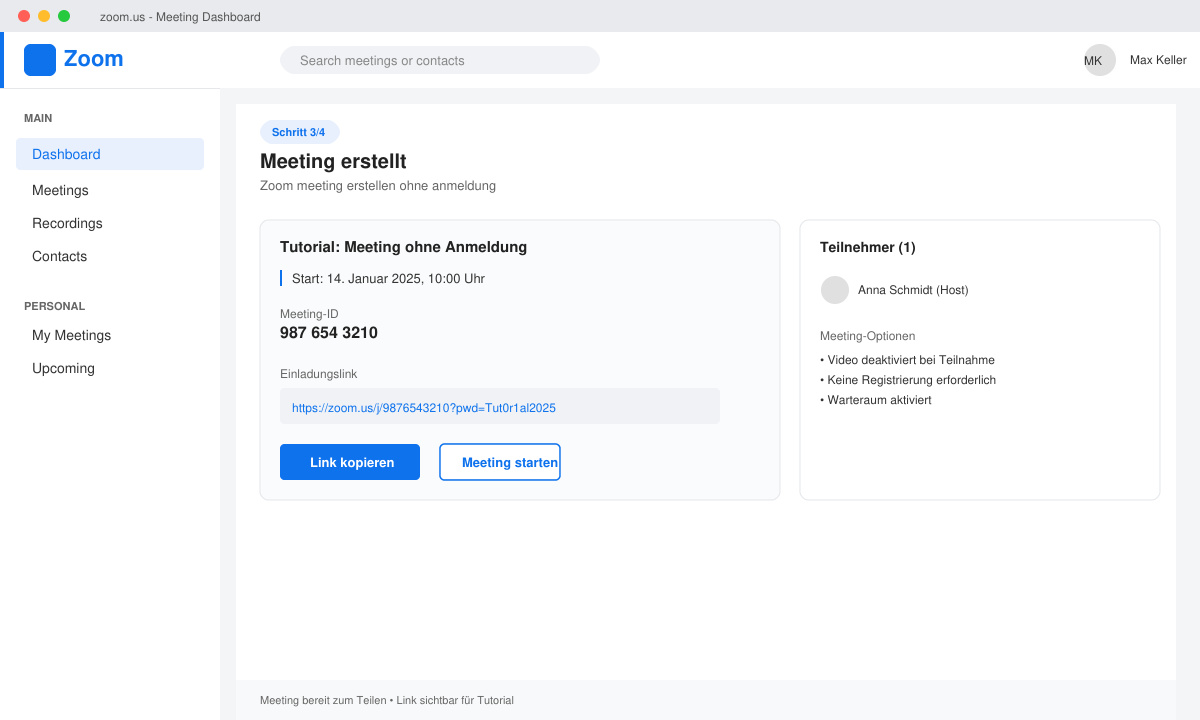Click the blue Zoom logo icon

[x=40, y=60]
